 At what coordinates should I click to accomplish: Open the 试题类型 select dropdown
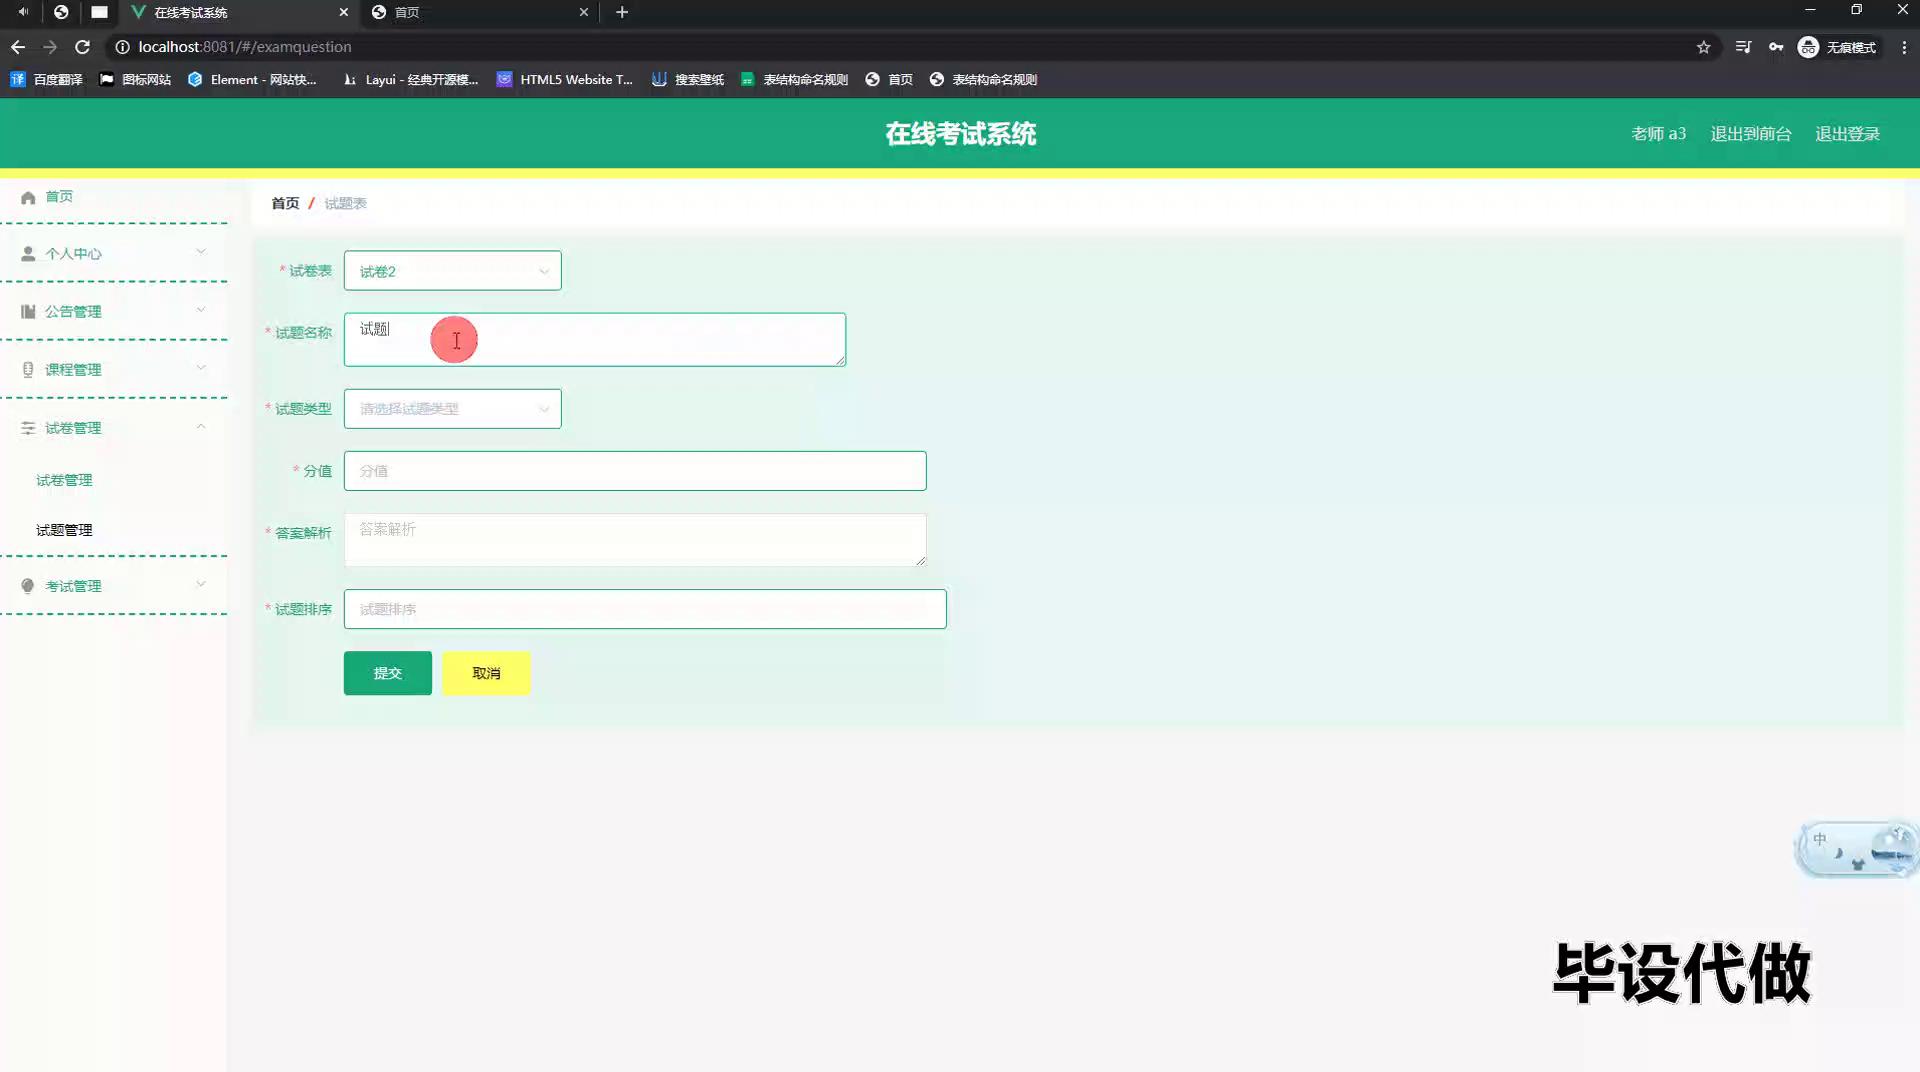coord(452,409)
